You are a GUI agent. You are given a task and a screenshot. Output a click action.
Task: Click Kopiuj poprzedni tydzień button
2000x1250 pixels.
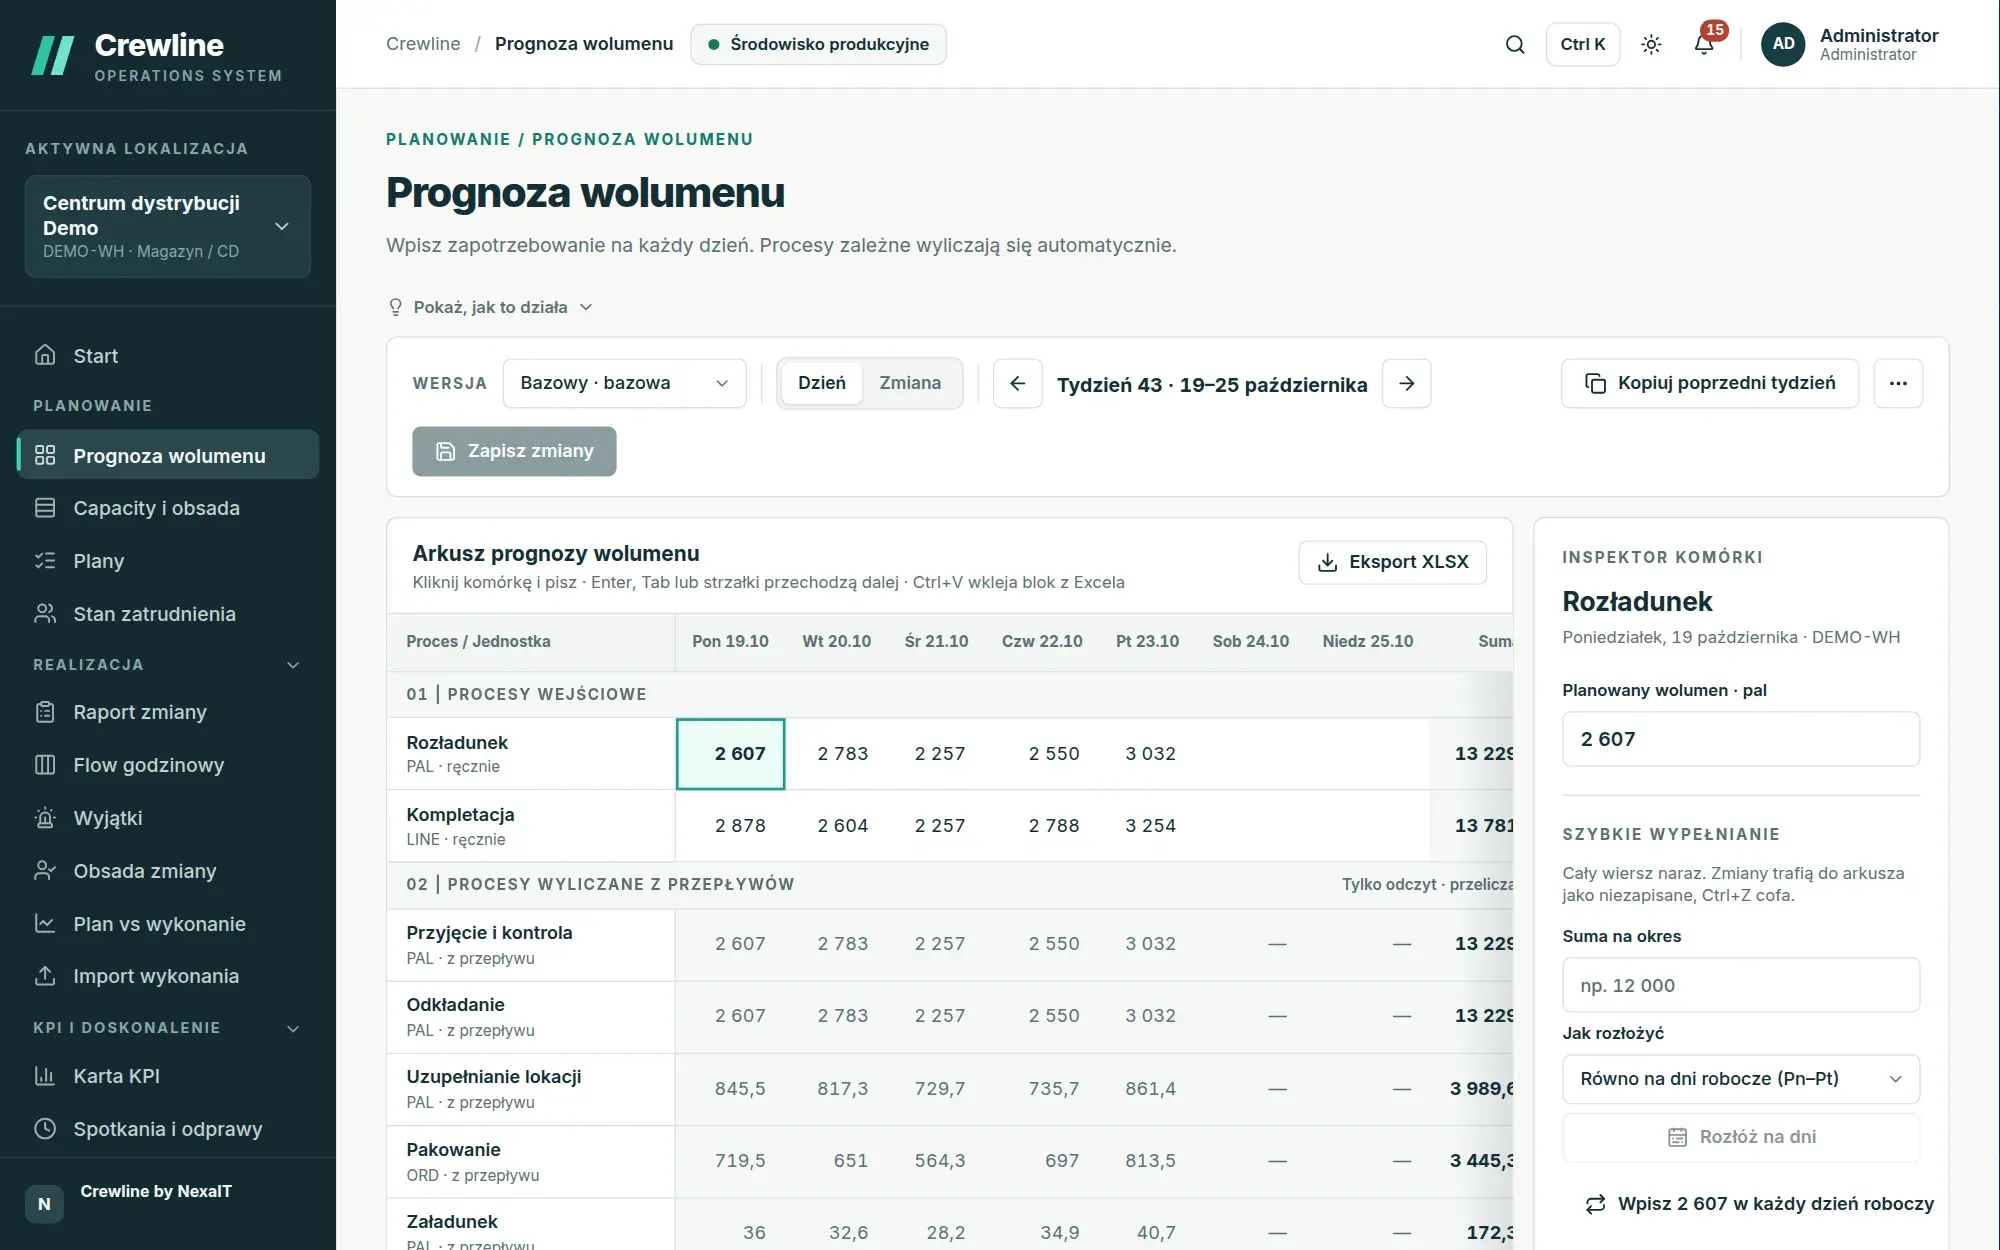tap(1710, 383)
